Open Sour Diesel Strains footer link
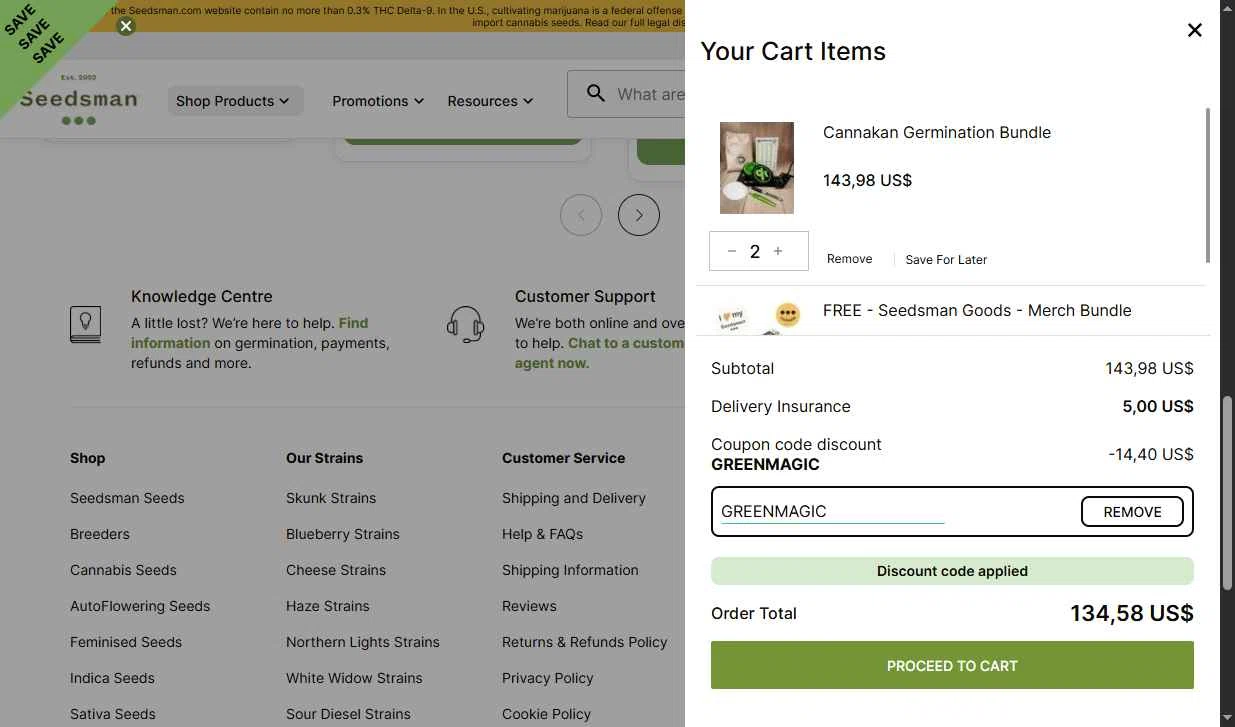 pos(348,714)
